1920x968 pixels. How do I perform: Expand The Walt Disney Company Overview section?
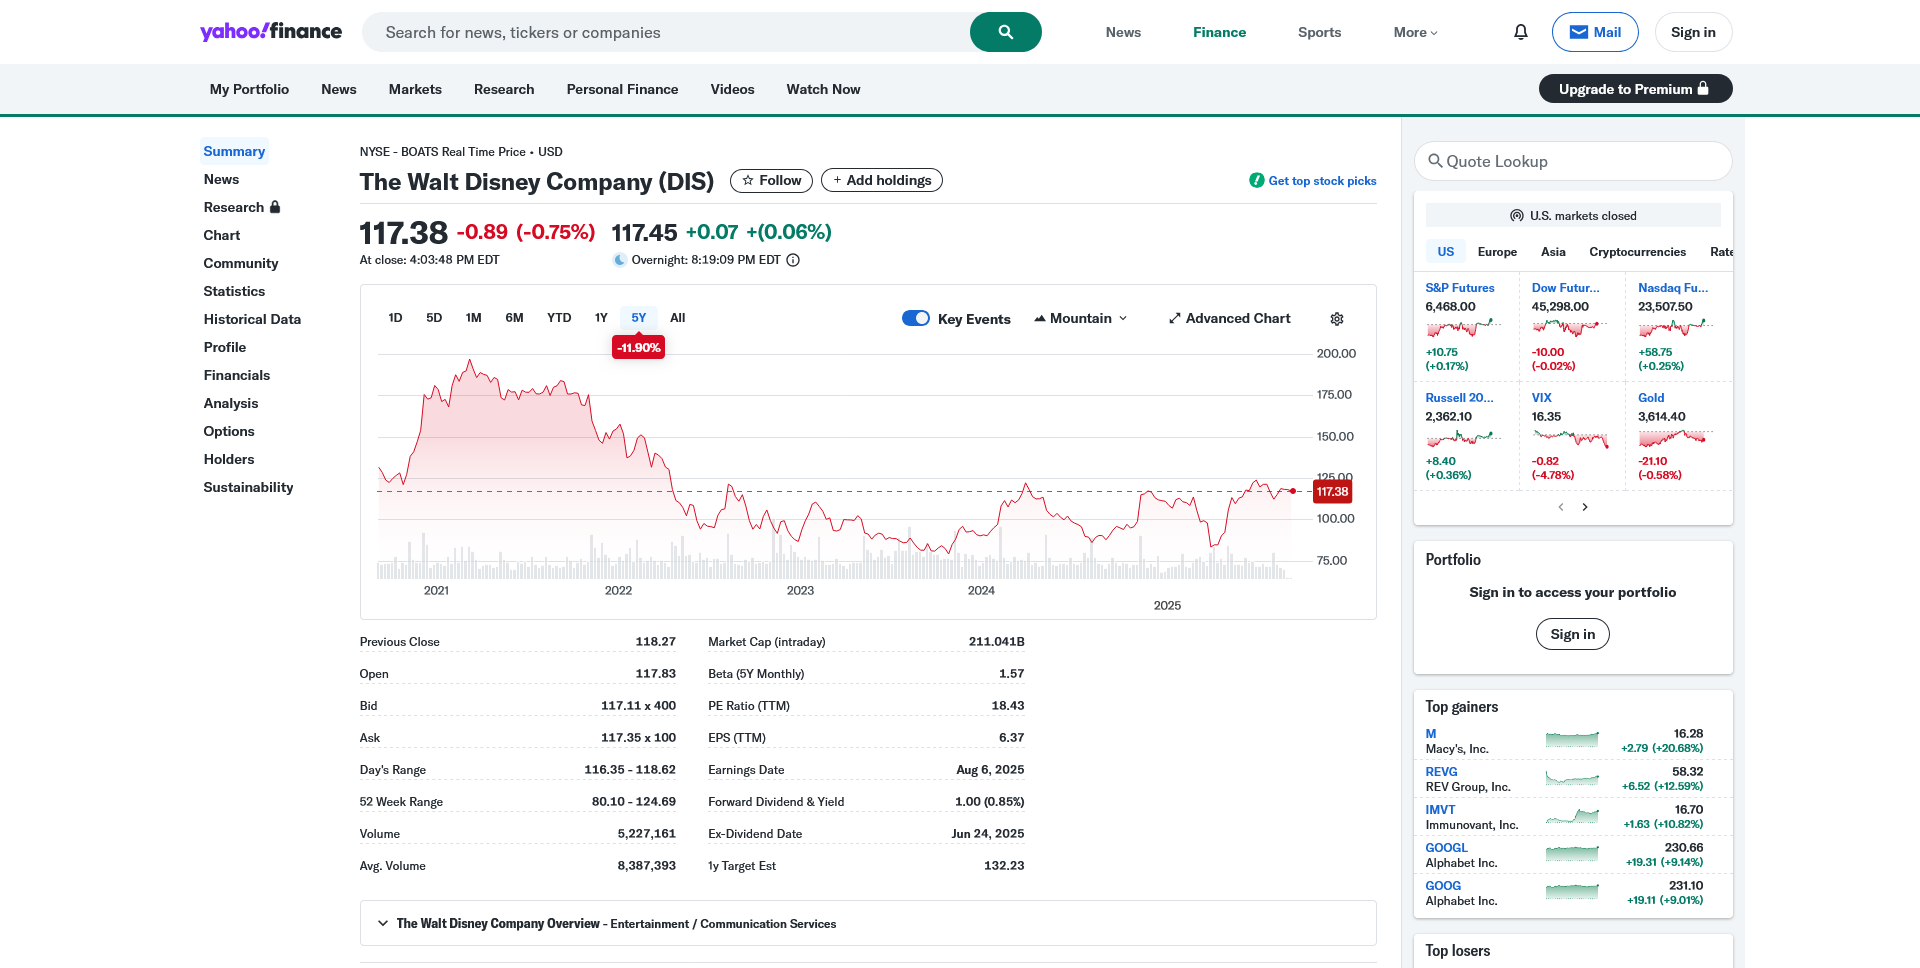tap(868, 923)
